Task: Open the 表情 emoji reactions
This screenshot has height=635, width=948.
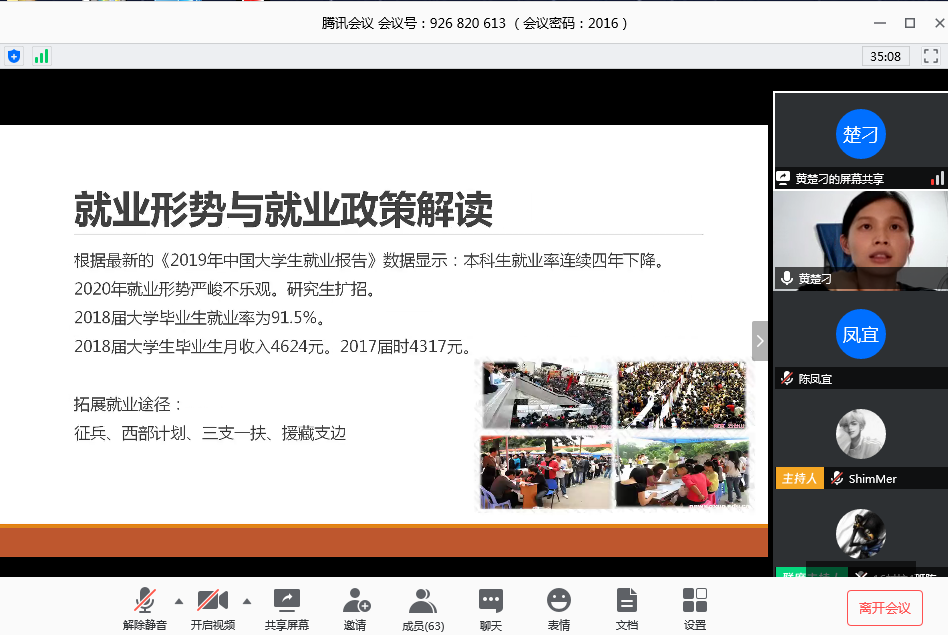Action: click(558, 601)
